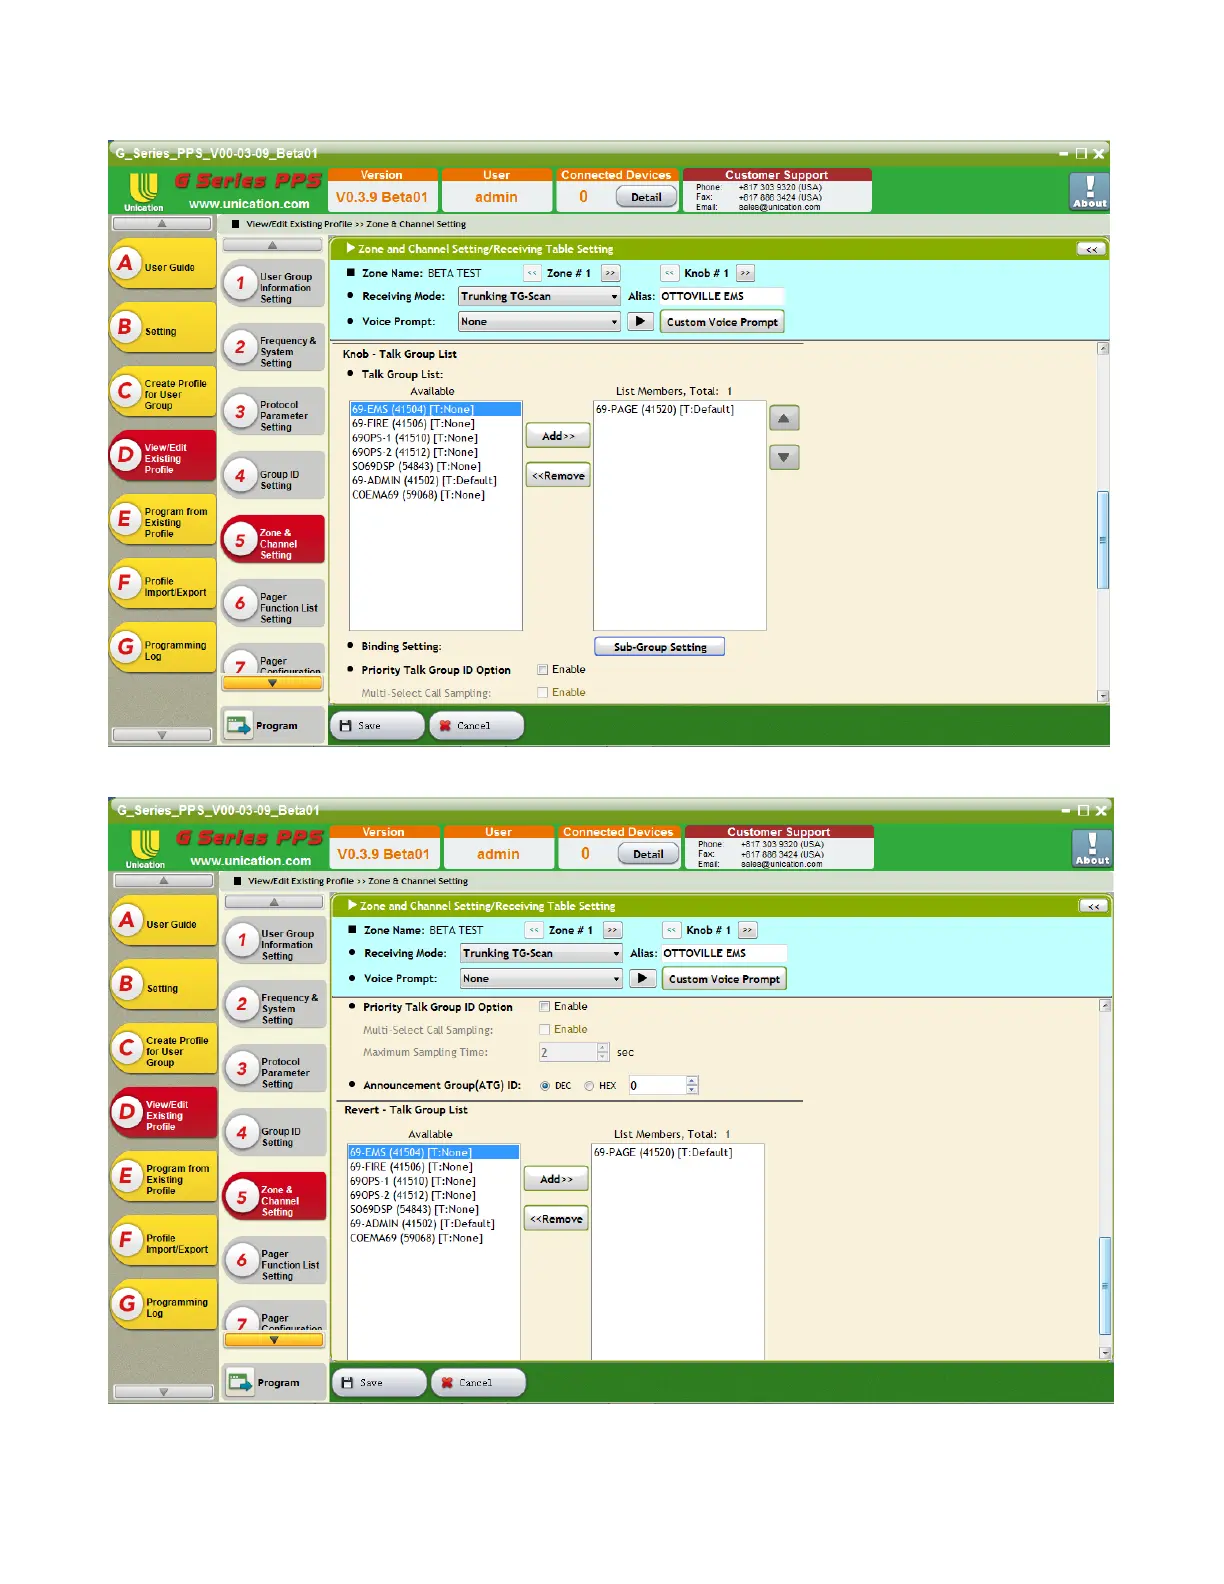Image resolution: width=1224 pixels, height=1584 pixels.
Task: Open Profile Import/Export in bottom window
Action: (x=165, y=1242)
